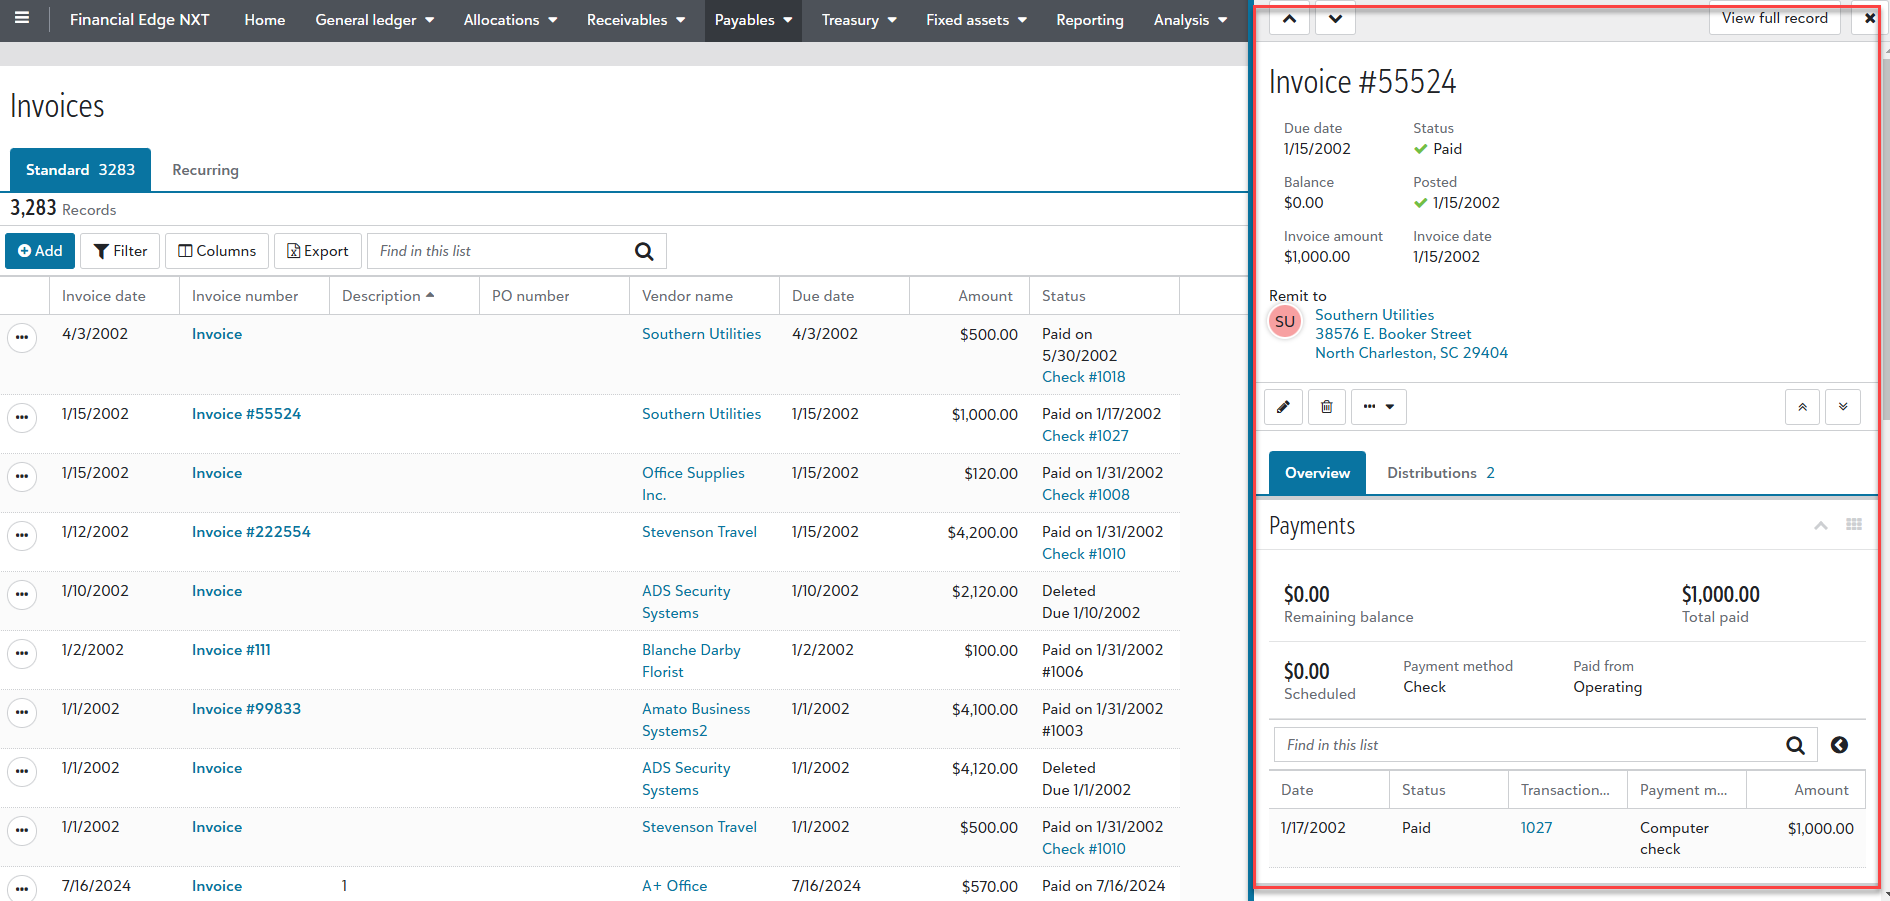Image resolution: width=1890 pixels, height=901 pixels.
Task: Select the Overview tab
Action: 1317,473
